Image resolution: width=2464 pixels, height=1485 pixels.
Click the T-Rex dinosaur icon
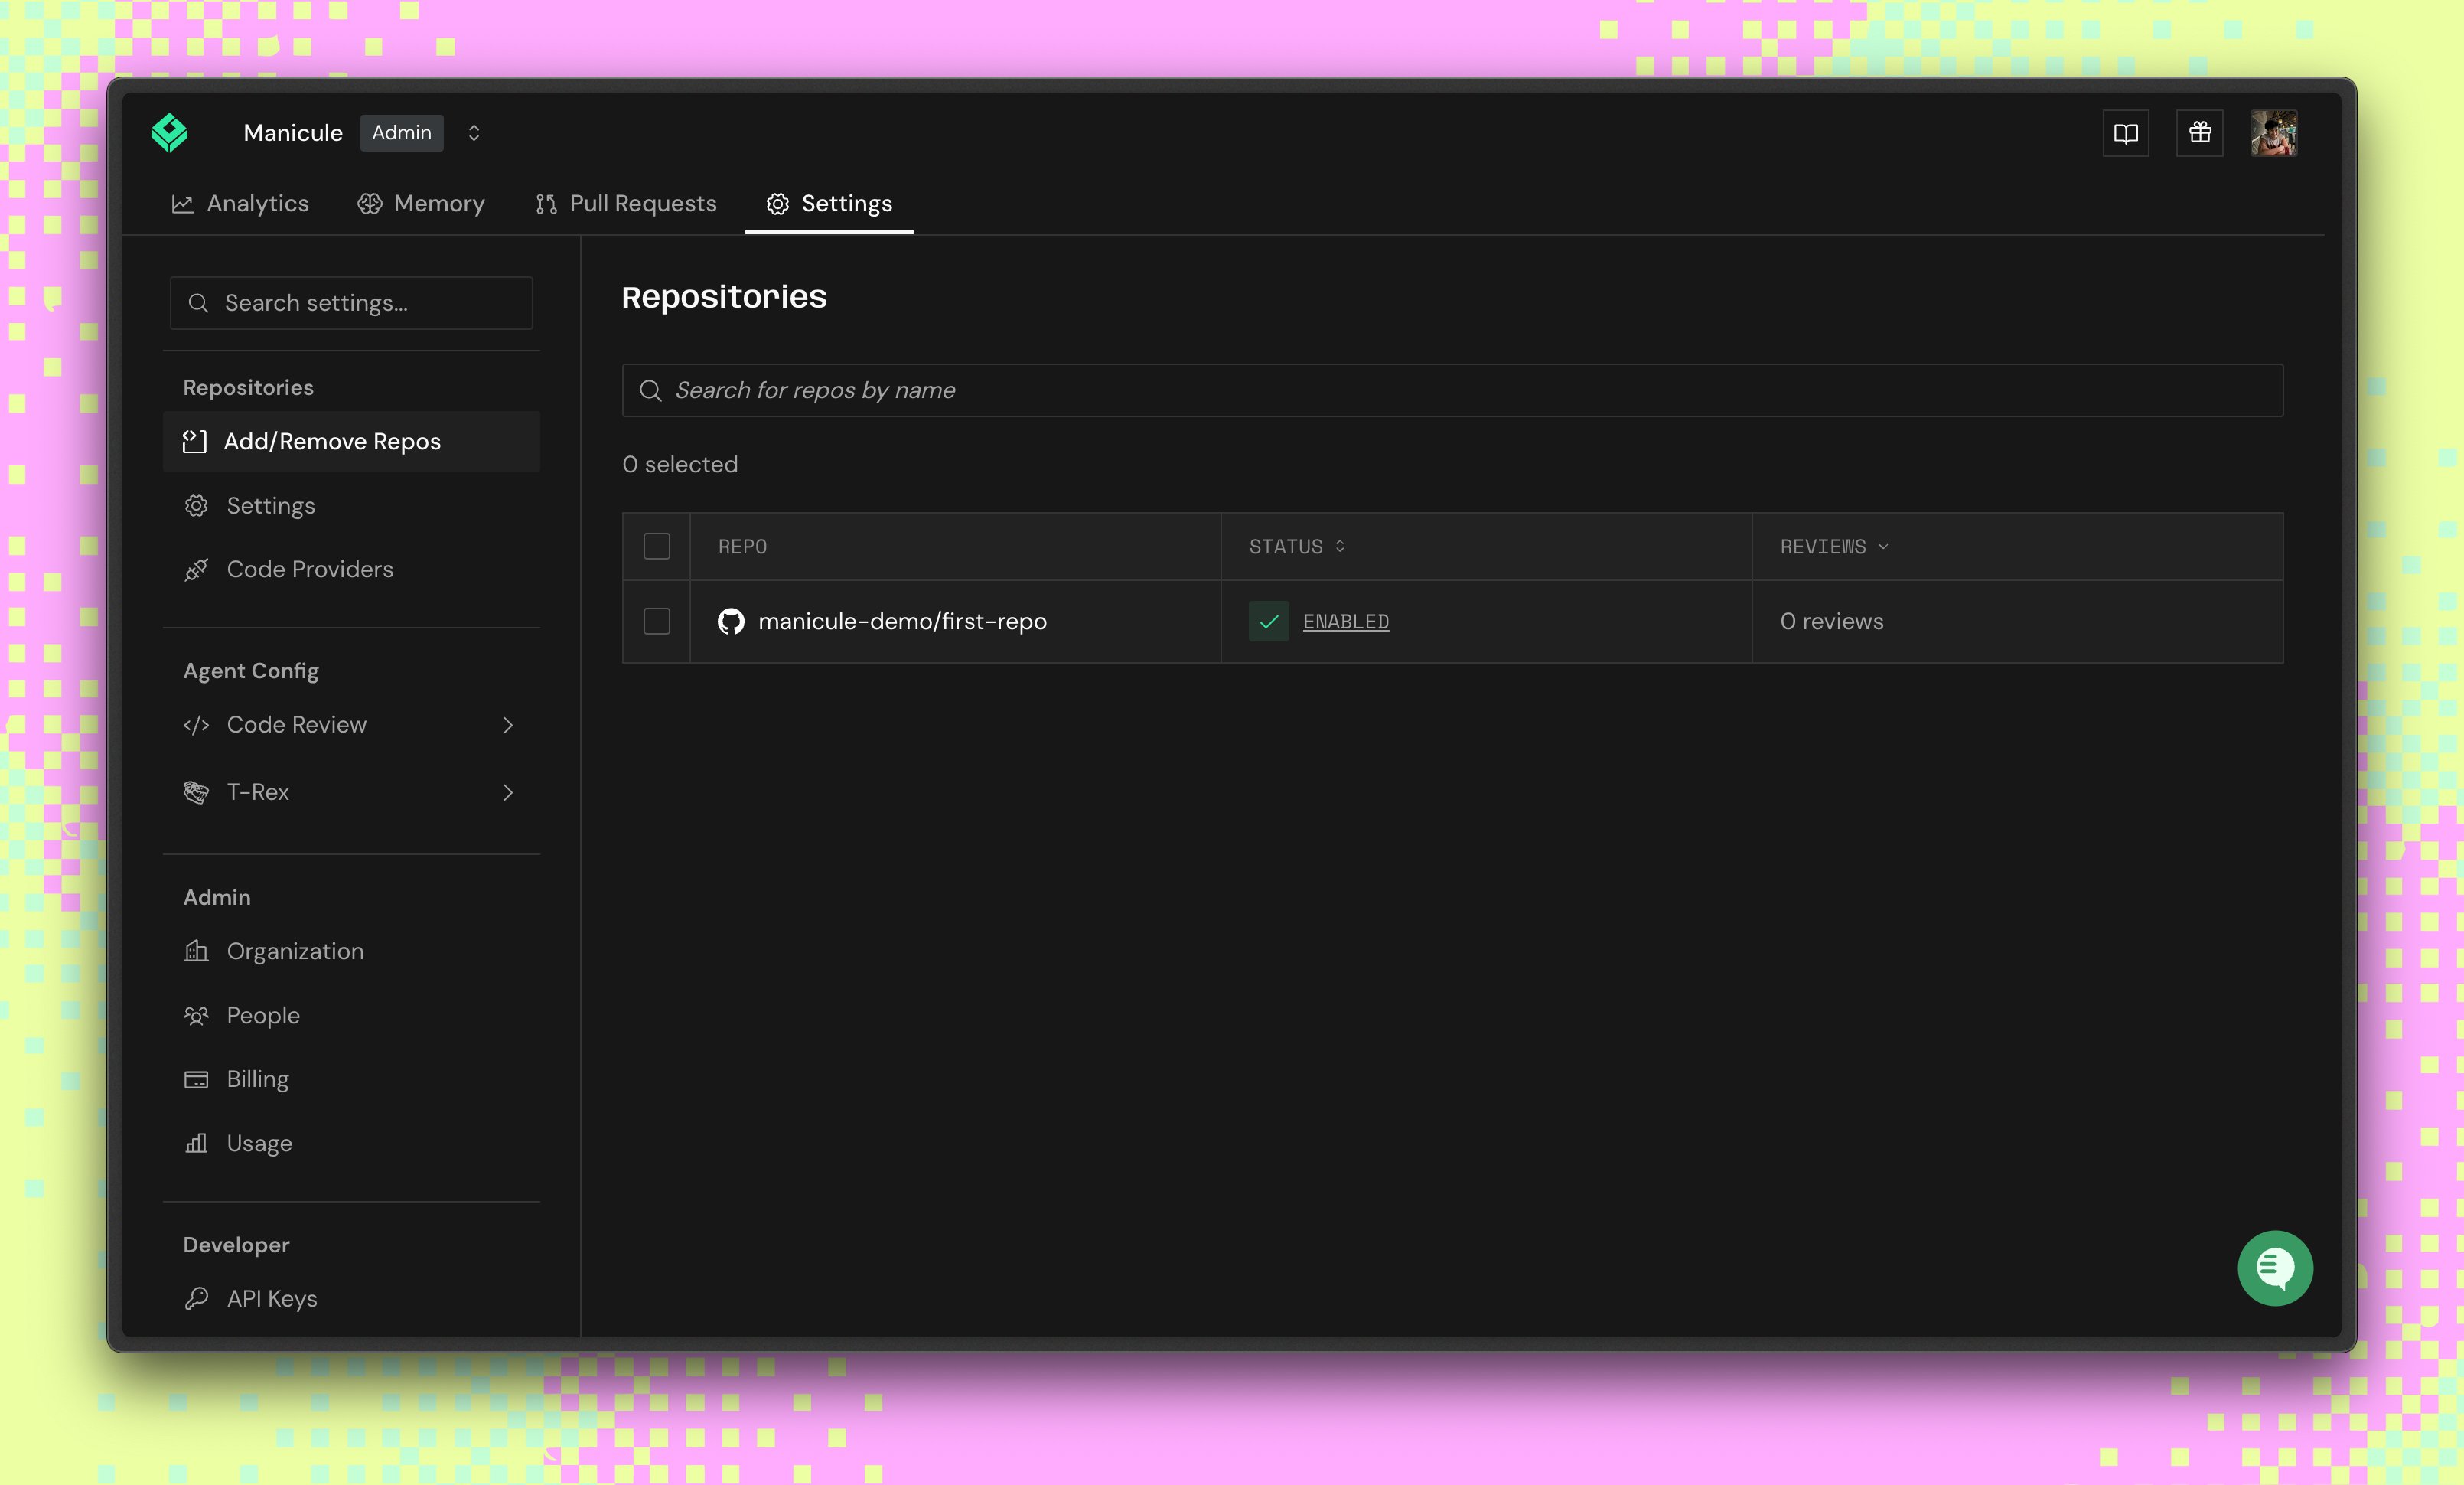click(x=196, y=792)
